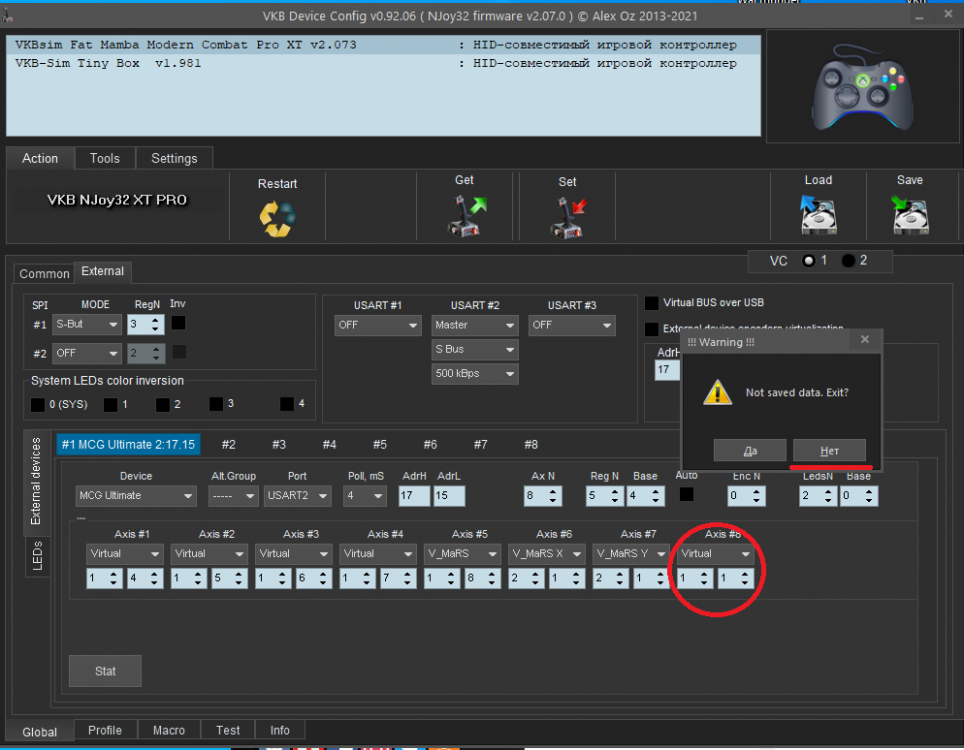Enable Virtual BUS over USB checkbox
The height and width of the screenshot is (750, 964).
(652, 303)
